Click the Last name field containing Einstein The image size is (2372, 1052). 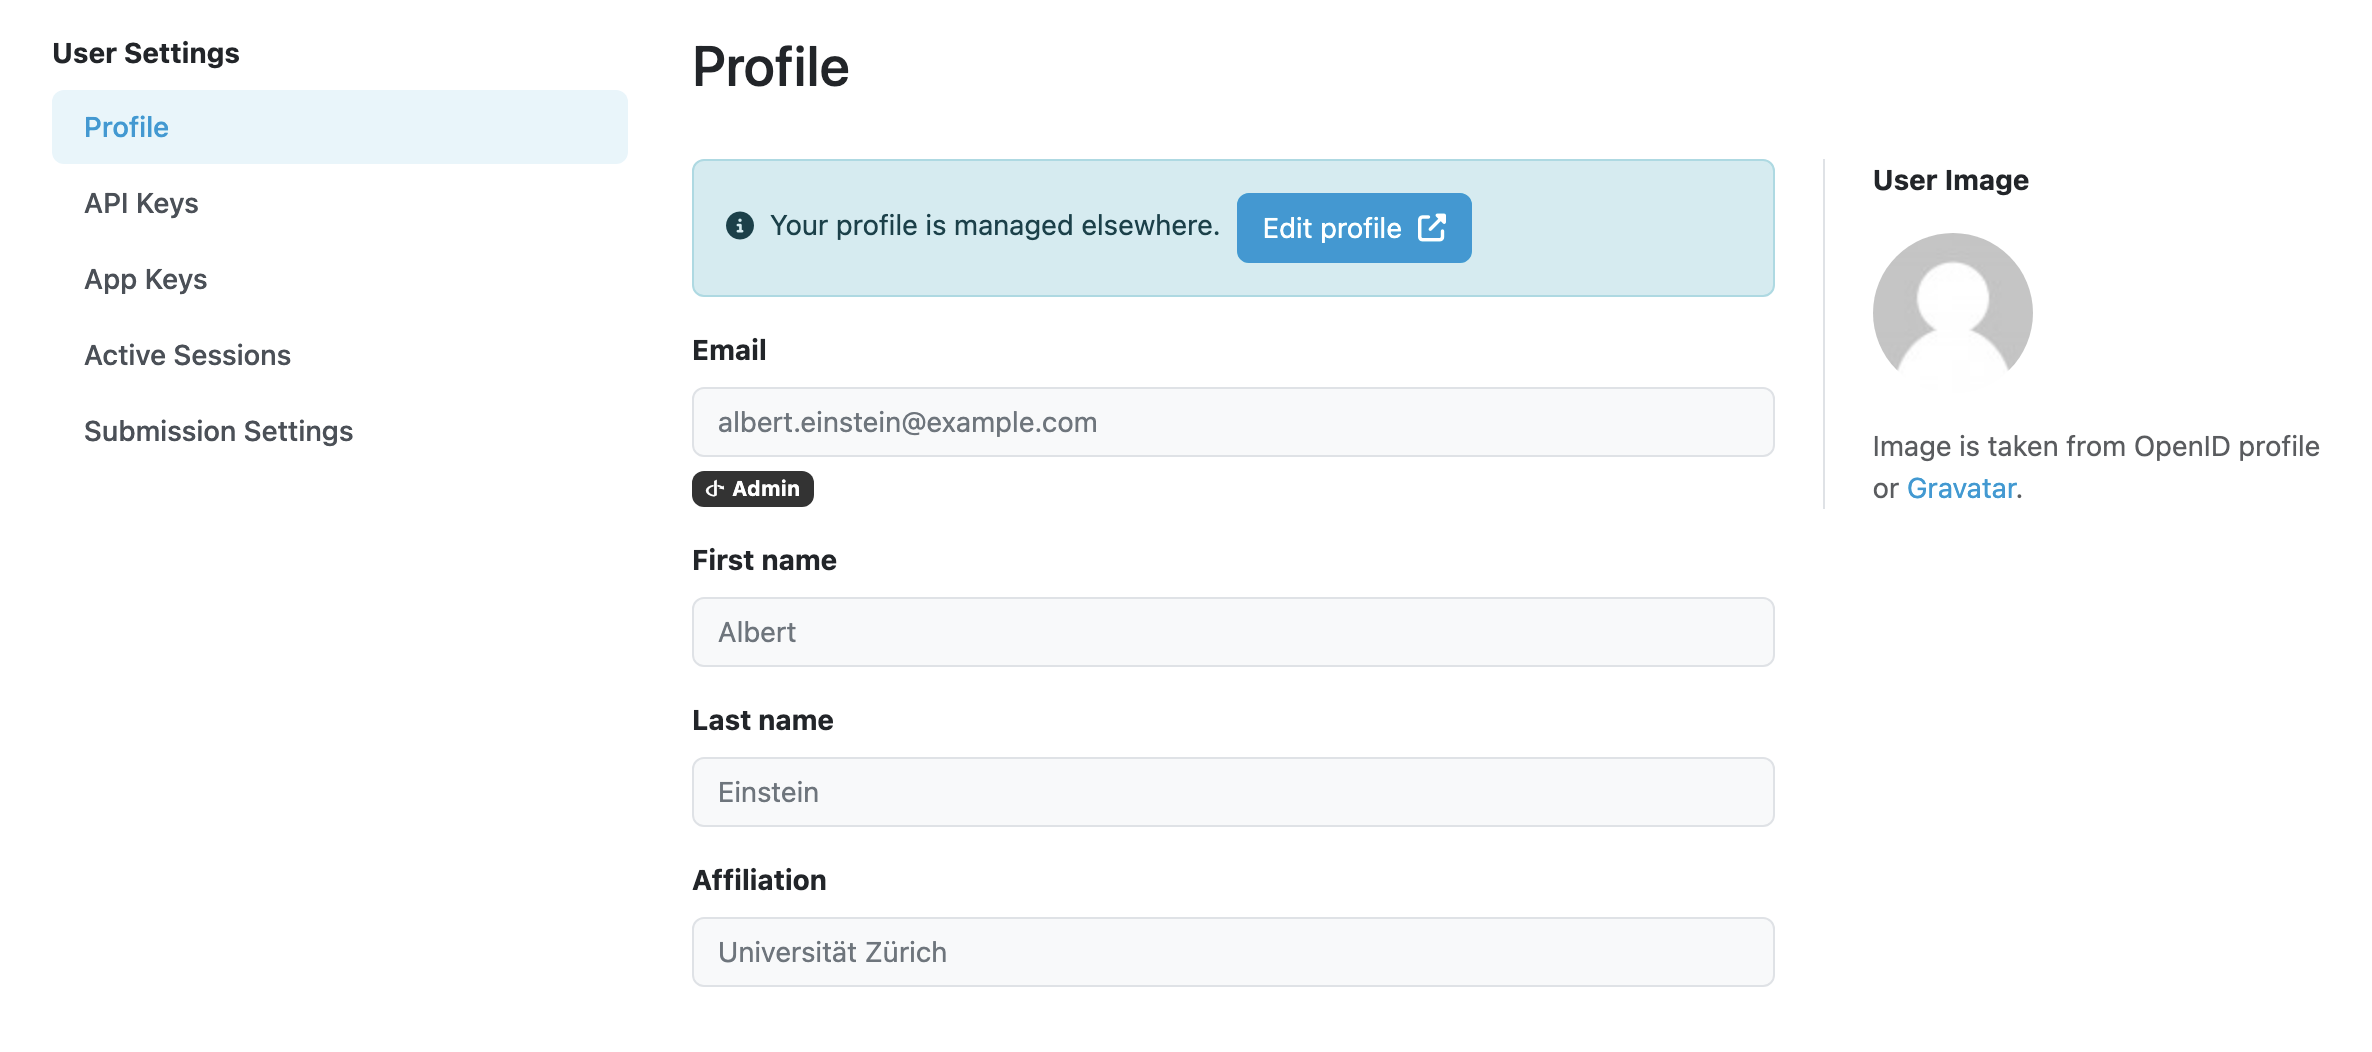coord(1233,792)
